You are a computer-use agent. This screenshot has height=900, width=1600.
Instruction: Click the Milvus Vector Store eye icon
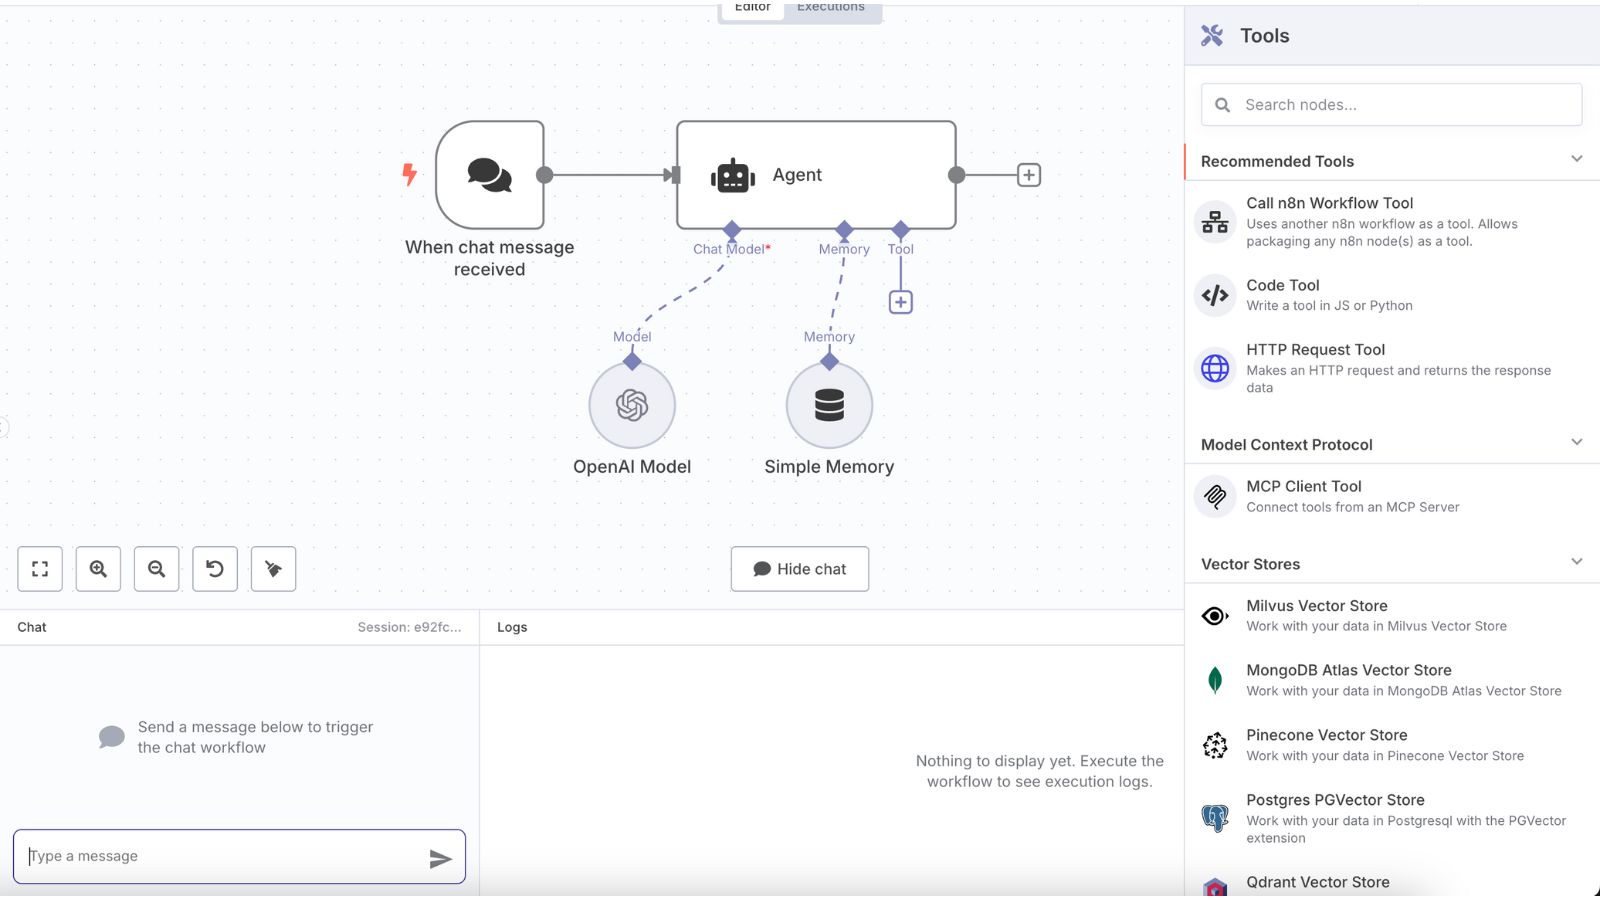(1215, 616)
